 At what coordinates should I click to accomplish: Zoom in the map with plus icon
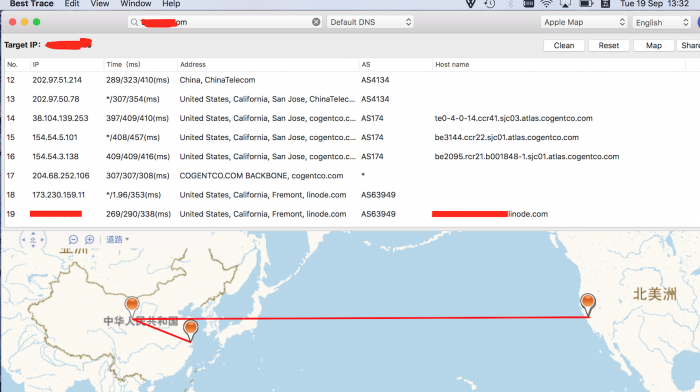click(89, 240)
